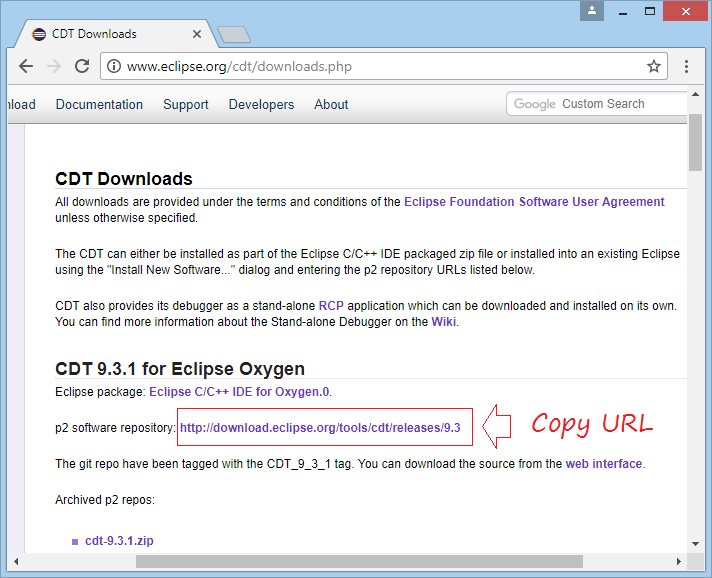This screenshot has width=712, height=578.
Task: Go back using the browser back arrow
Action: 26,66
